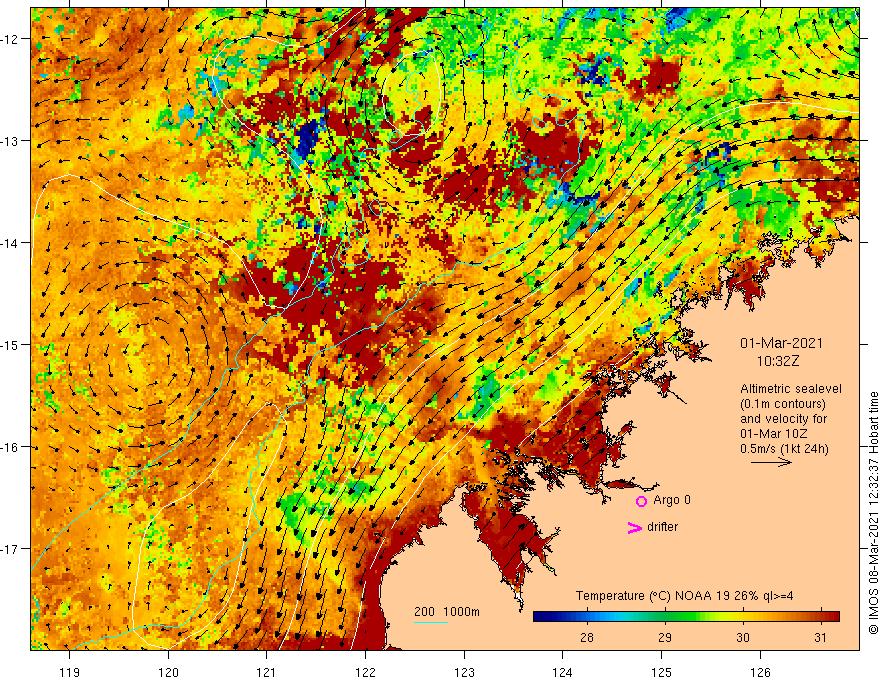Viewport: 880px width, 680px height.
Task: Click the magenta drifter arrowhead legend marker
Action: tap(634, 527)
